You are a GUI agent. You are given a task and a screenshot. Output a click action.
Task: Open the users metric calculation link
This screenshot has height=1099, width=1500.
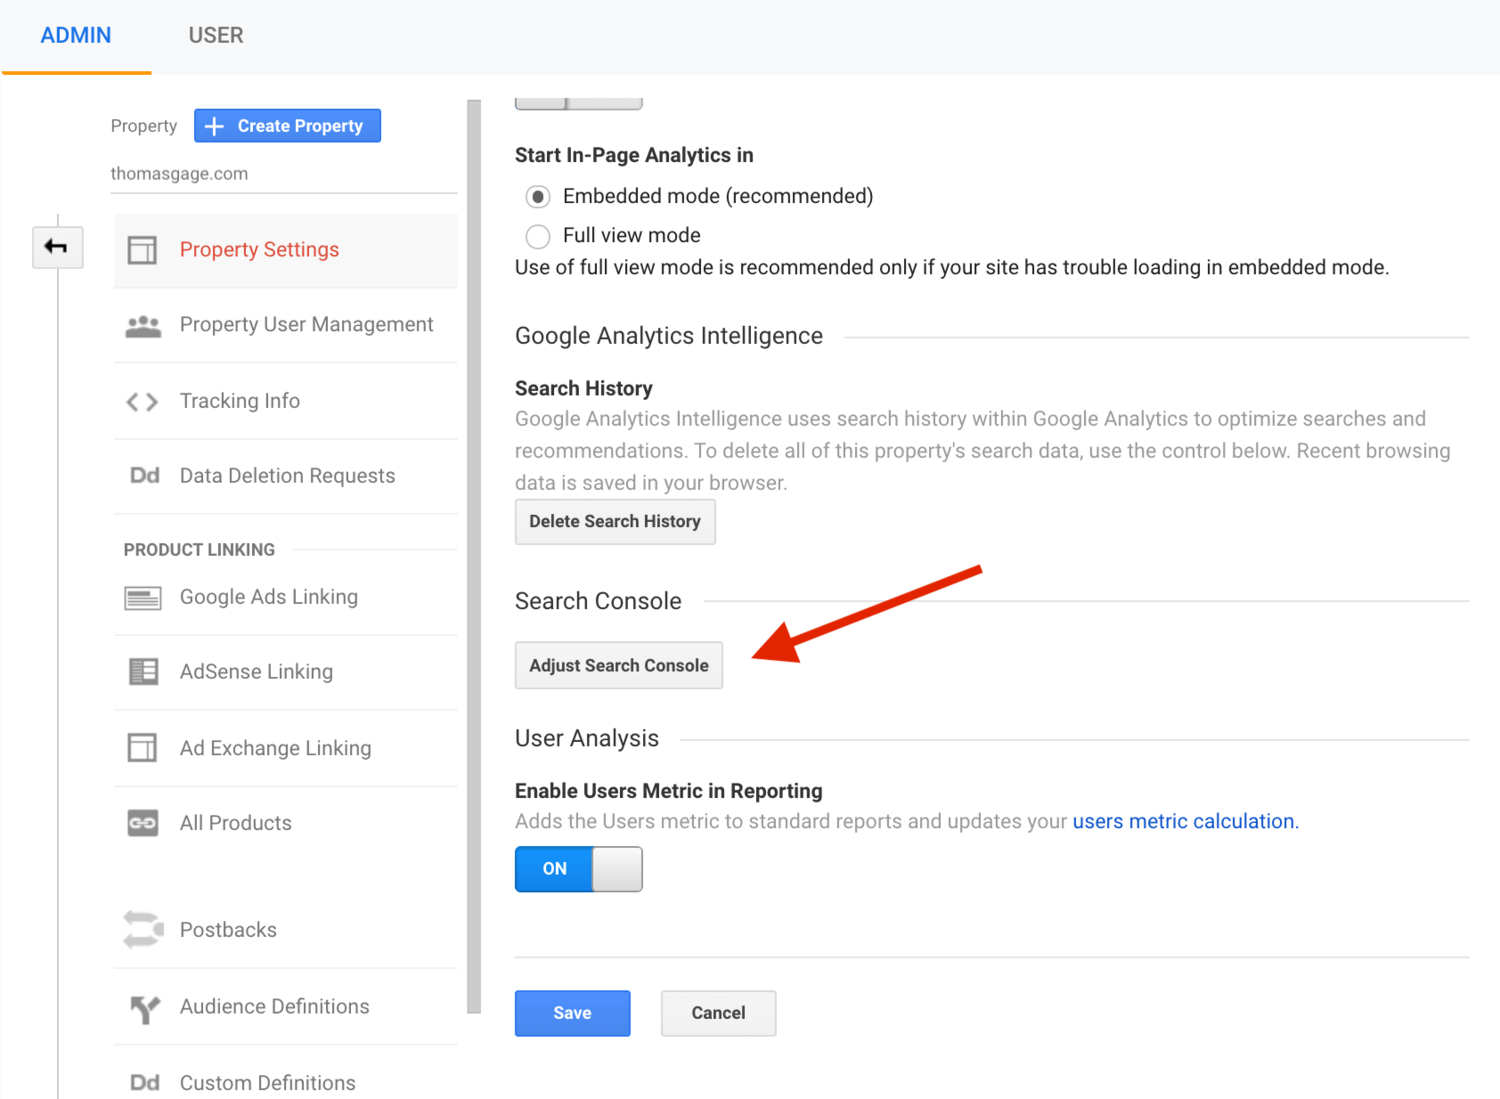tap(1186, 822)
